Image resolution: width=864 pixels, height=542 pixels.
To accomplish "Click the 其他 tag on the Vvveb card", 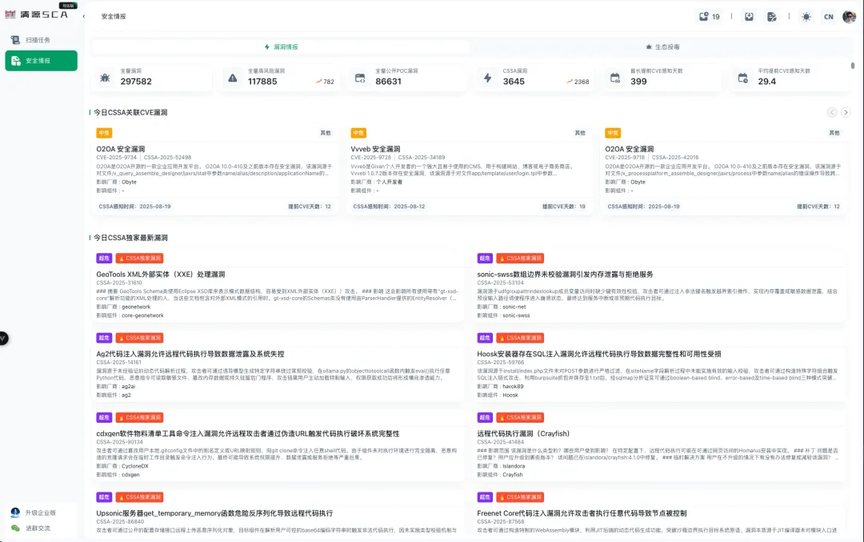I will pyautogui.click(x=580, y=133).
